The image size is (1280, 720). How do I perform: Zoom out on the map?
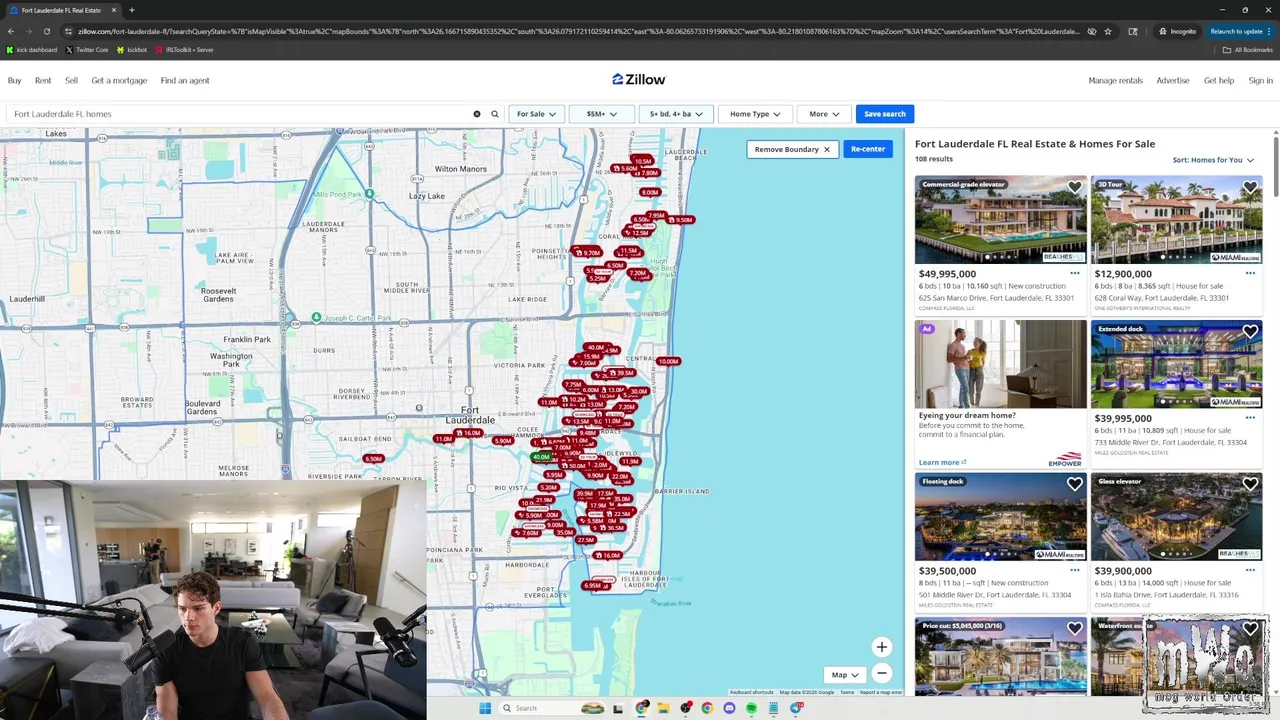click(881, 674)
